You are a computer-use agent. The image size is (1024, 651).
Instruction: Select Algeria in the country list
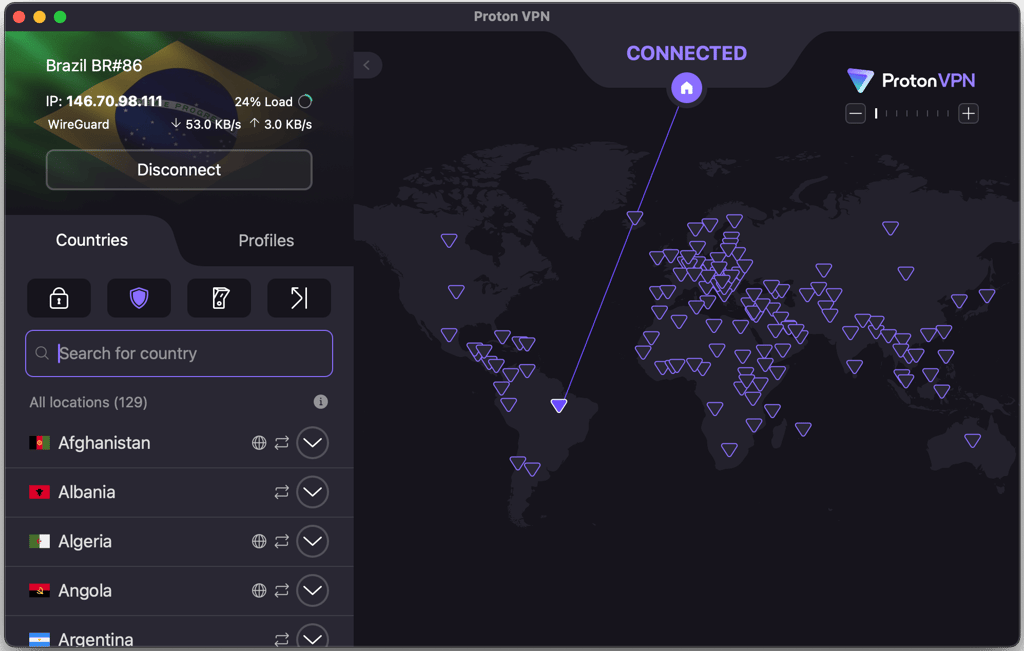[x=85, y=541]
